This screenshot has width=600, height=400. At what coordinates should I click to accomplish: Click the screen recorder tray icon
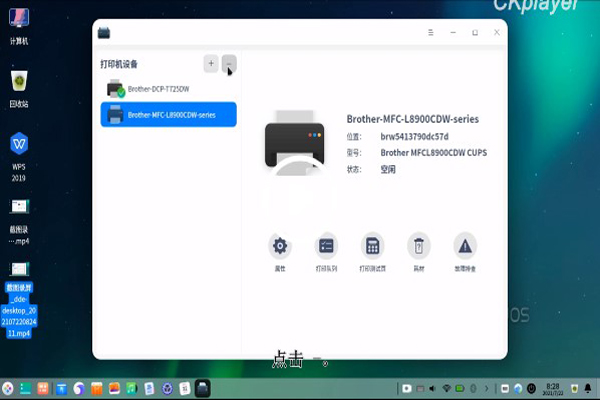pos(407,389)
